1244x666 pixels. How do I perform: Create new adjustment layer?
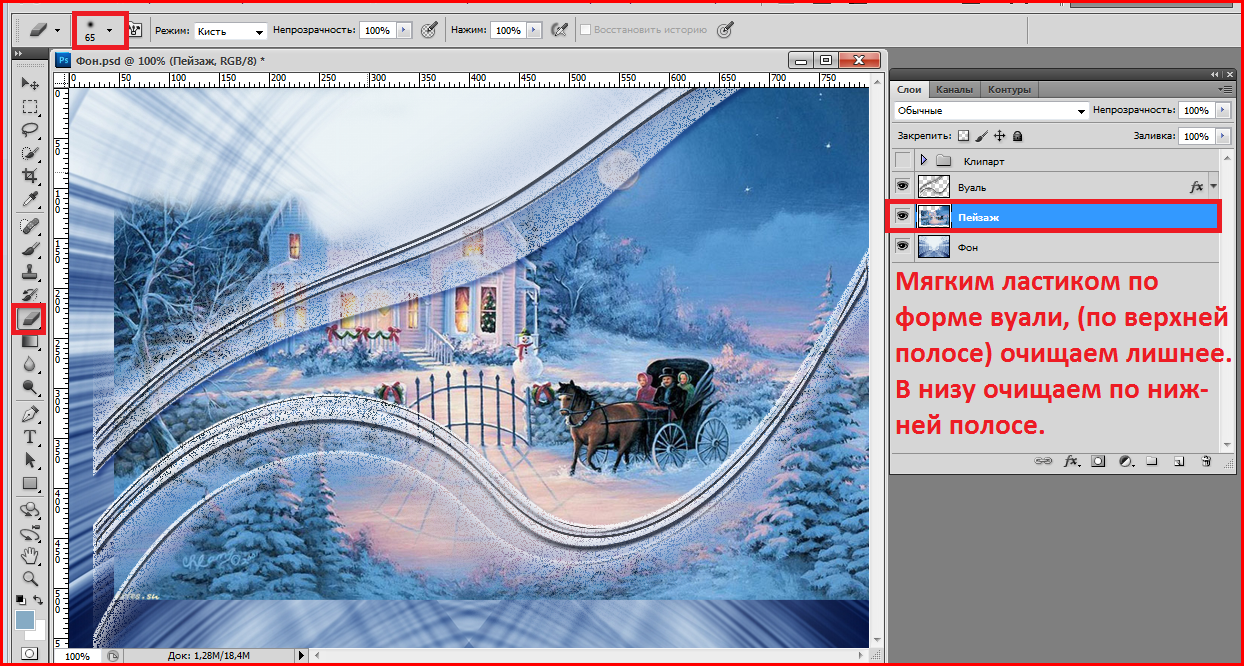click(x=1125, y=461)
